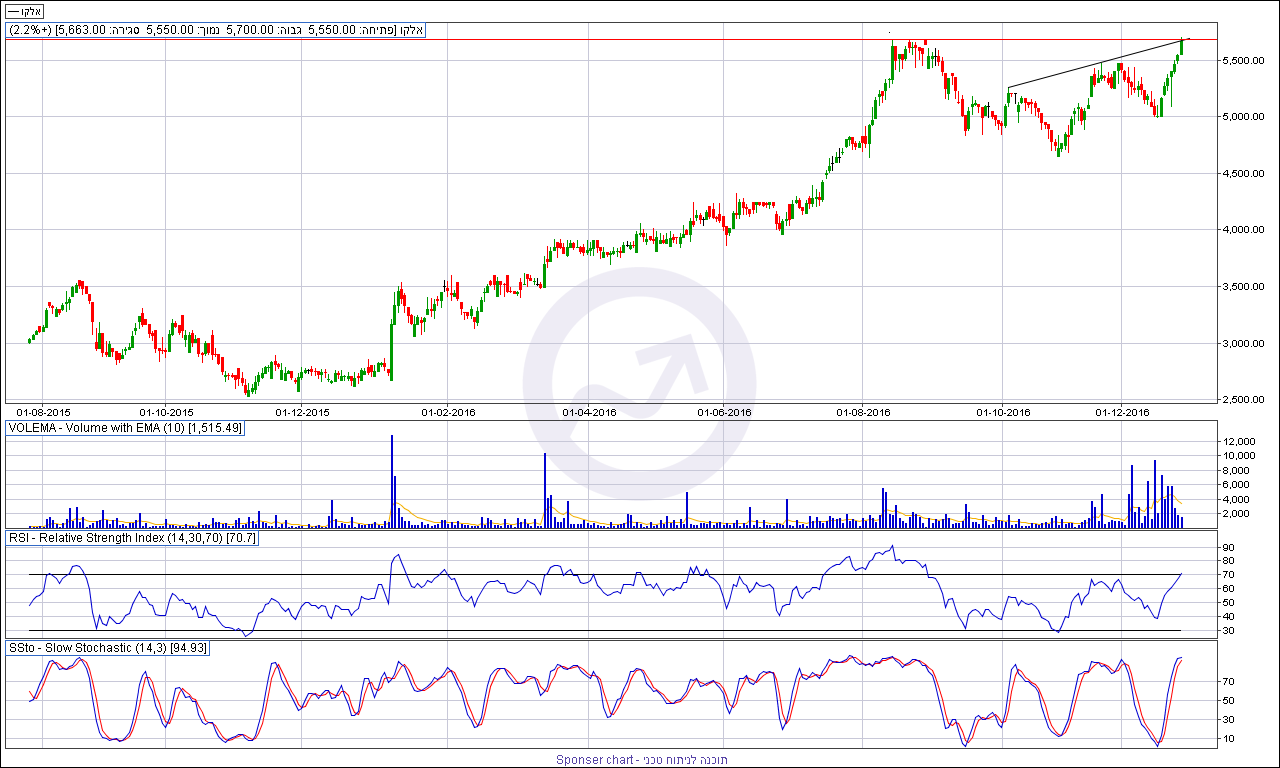Click the VOLEMA Volume with EMA panel title
The height and width of the screenshot is (768, 1280).
tap(125, 428)
